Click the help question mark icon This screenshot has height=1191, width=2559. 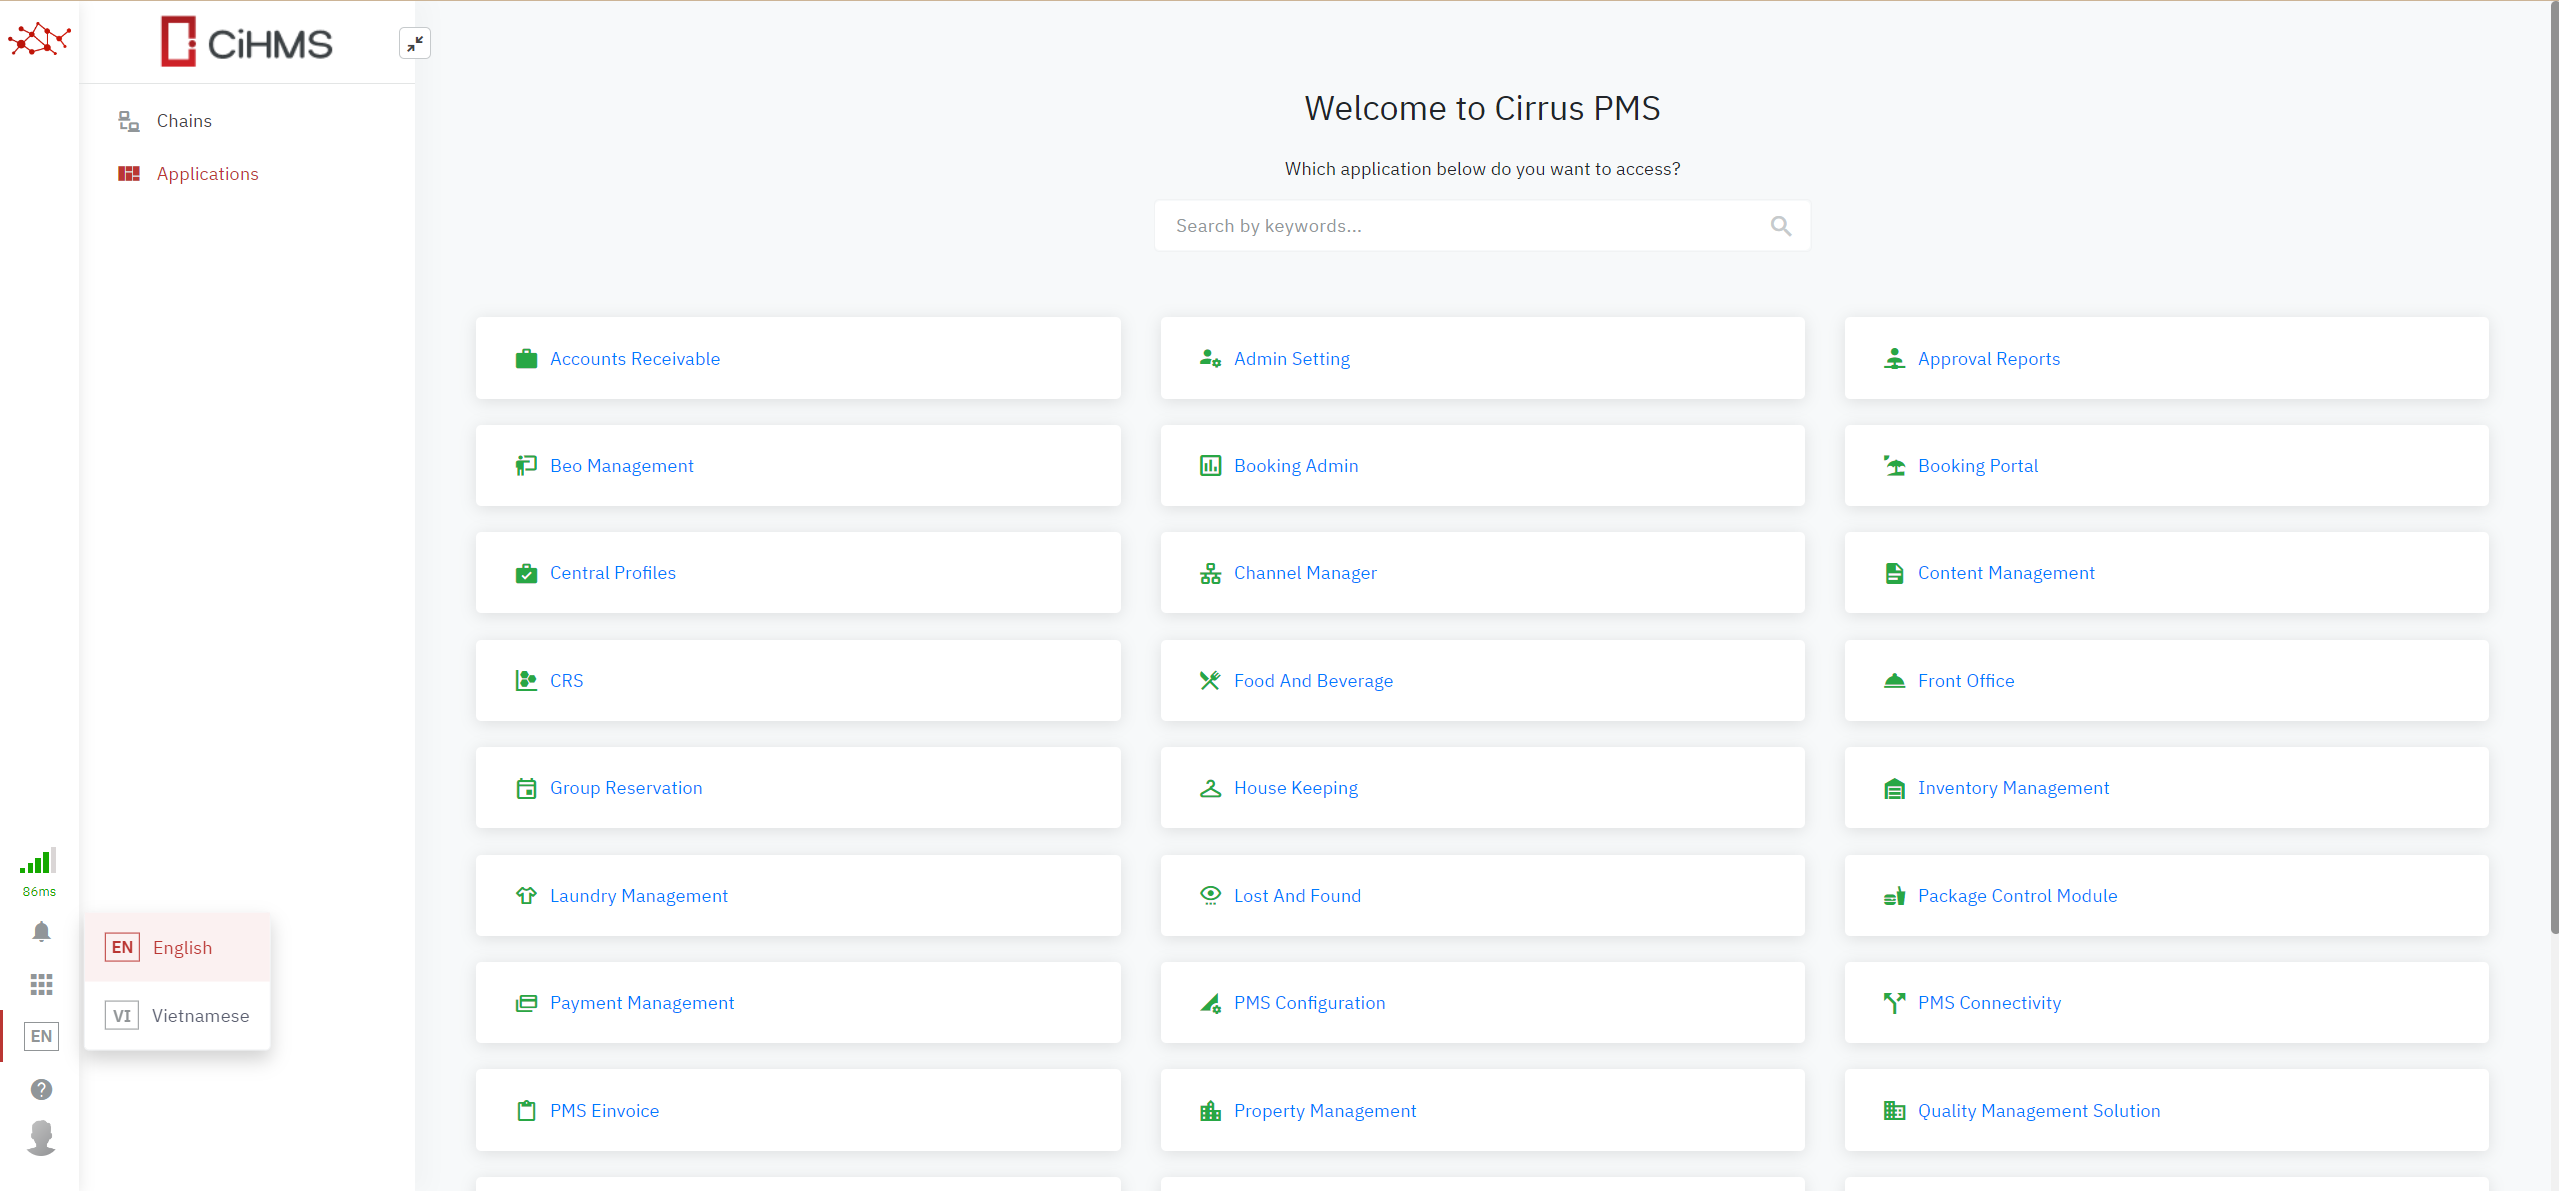[41, 1089]
